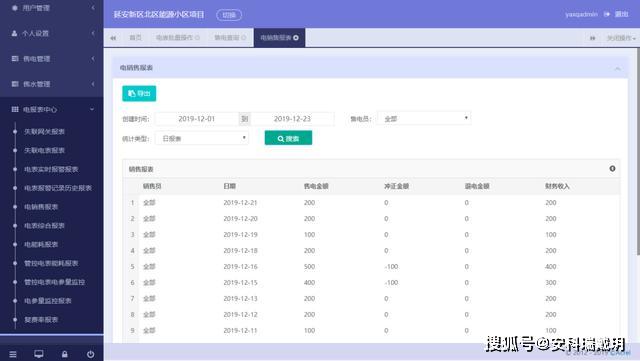
Task: Click the start date field 2019-12-01
Action: tap(197, 119)
